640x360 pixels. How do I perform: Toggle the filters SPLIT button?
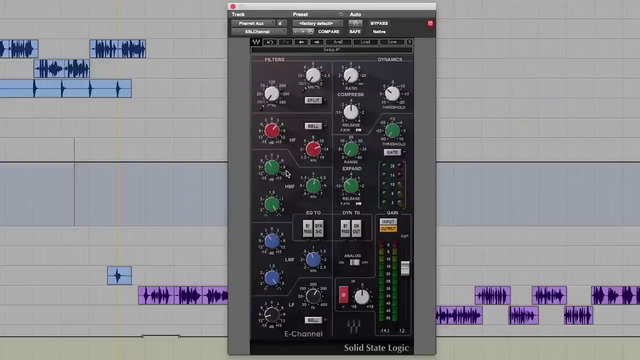point(313,100)
